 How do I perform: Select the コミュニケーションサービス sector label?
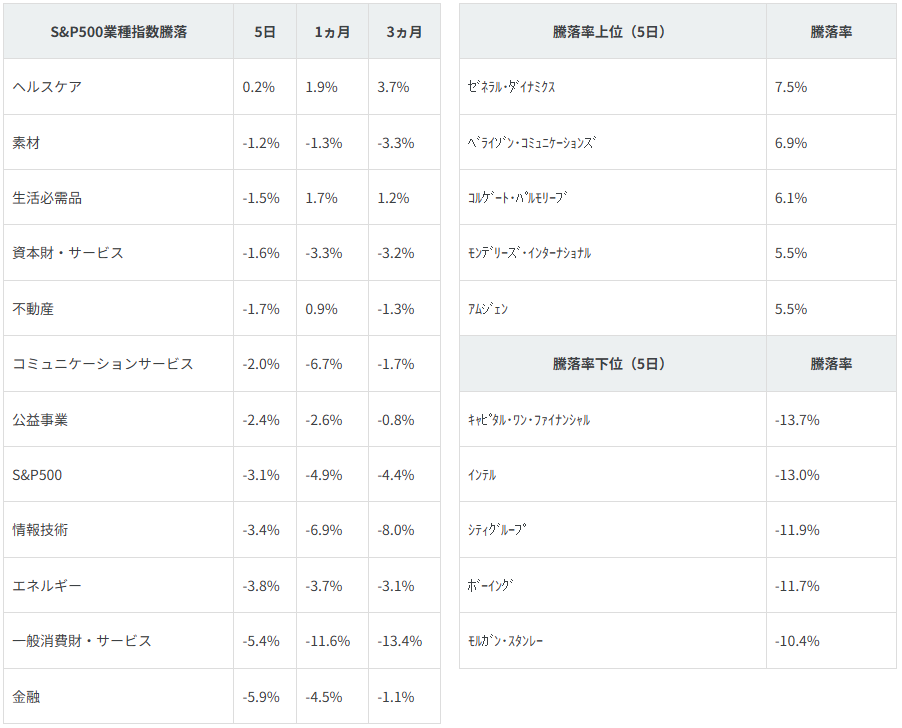[103, 364]
